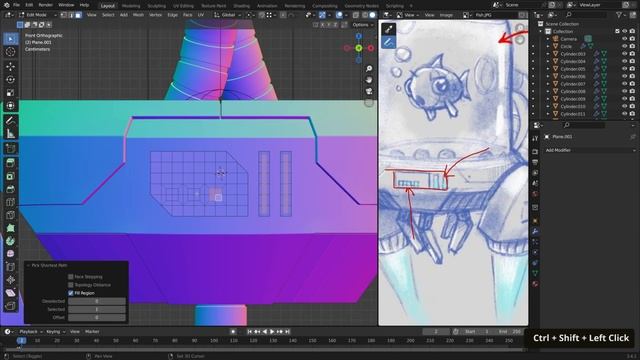Select the Move tool

[11, 66]
